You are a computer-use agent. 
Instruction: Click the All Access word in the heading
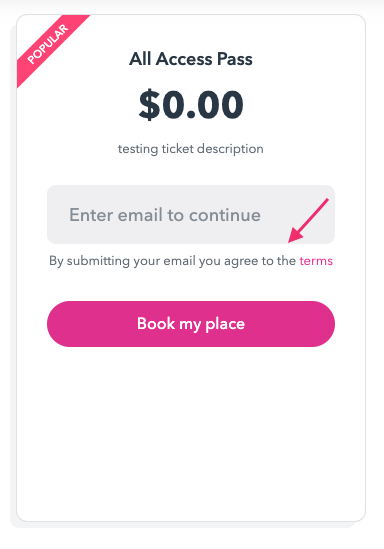click(171, 59)
